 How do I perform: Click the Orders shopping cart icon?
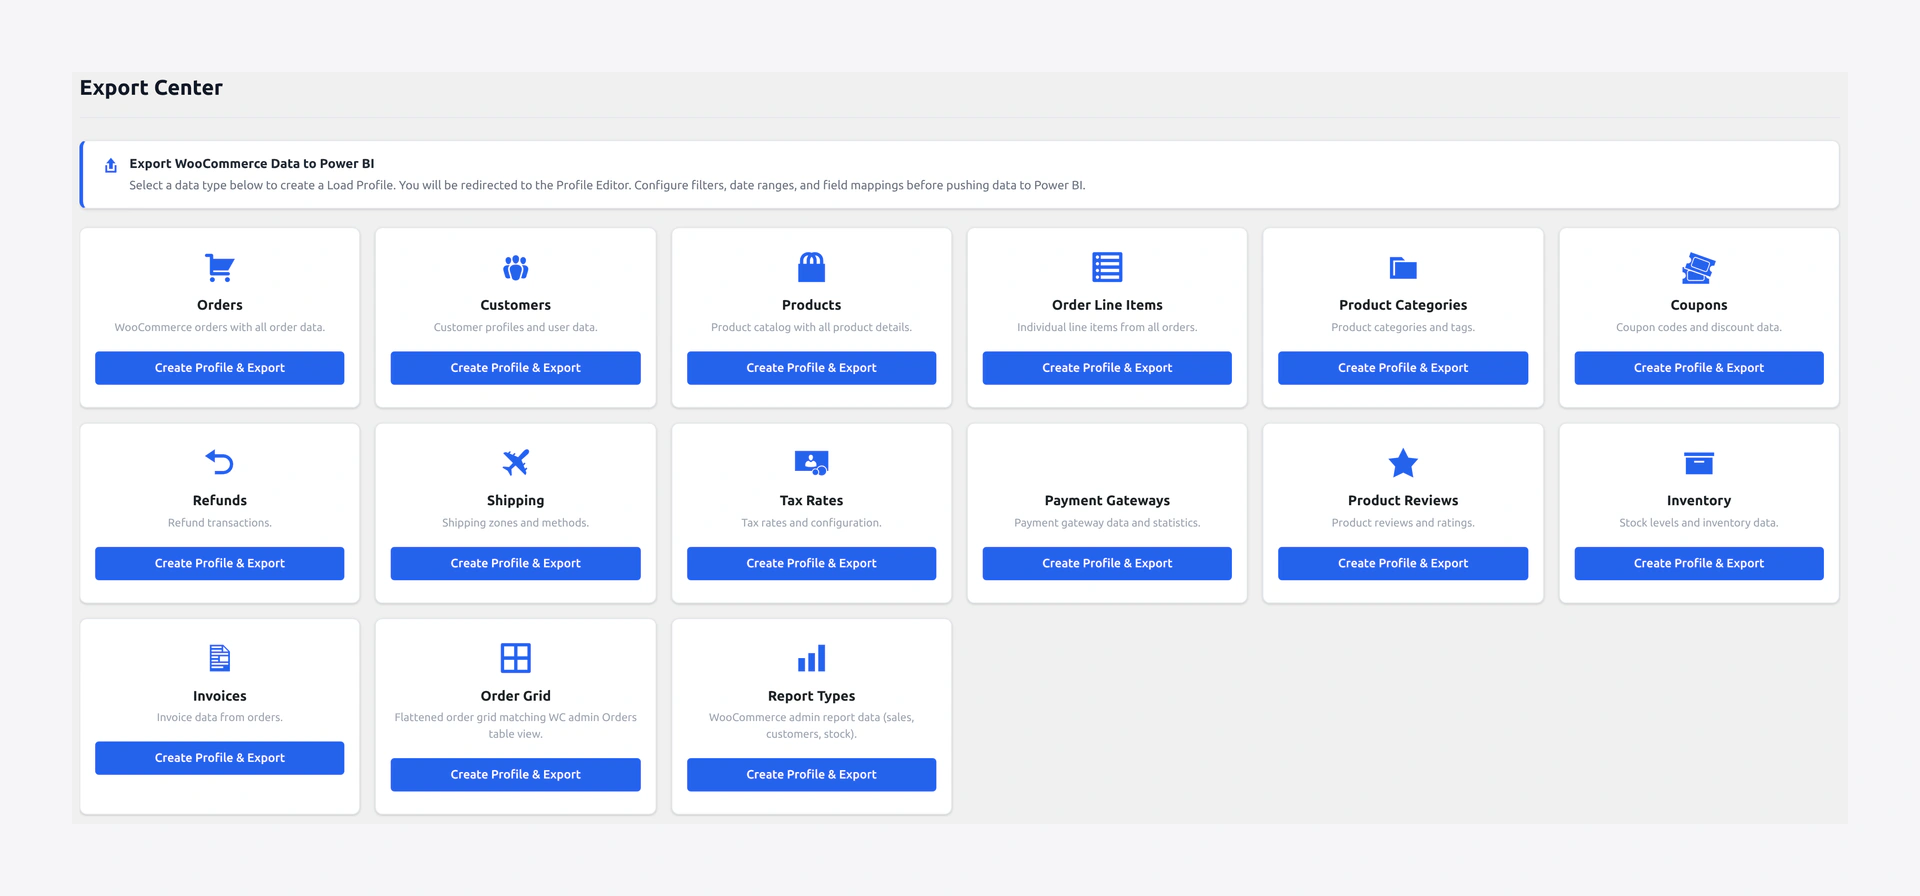coord(219,268)
